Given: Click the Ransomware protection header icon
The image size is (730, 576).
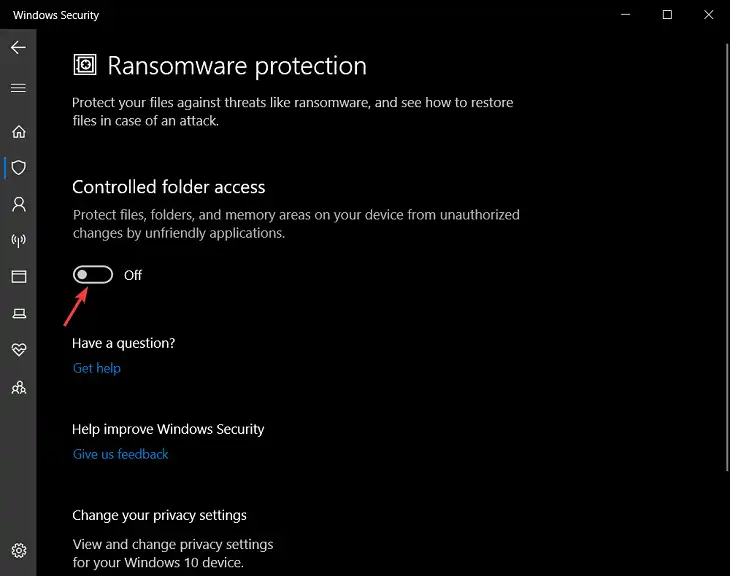Looking at the screenshot, I should [x=85, y=65].
